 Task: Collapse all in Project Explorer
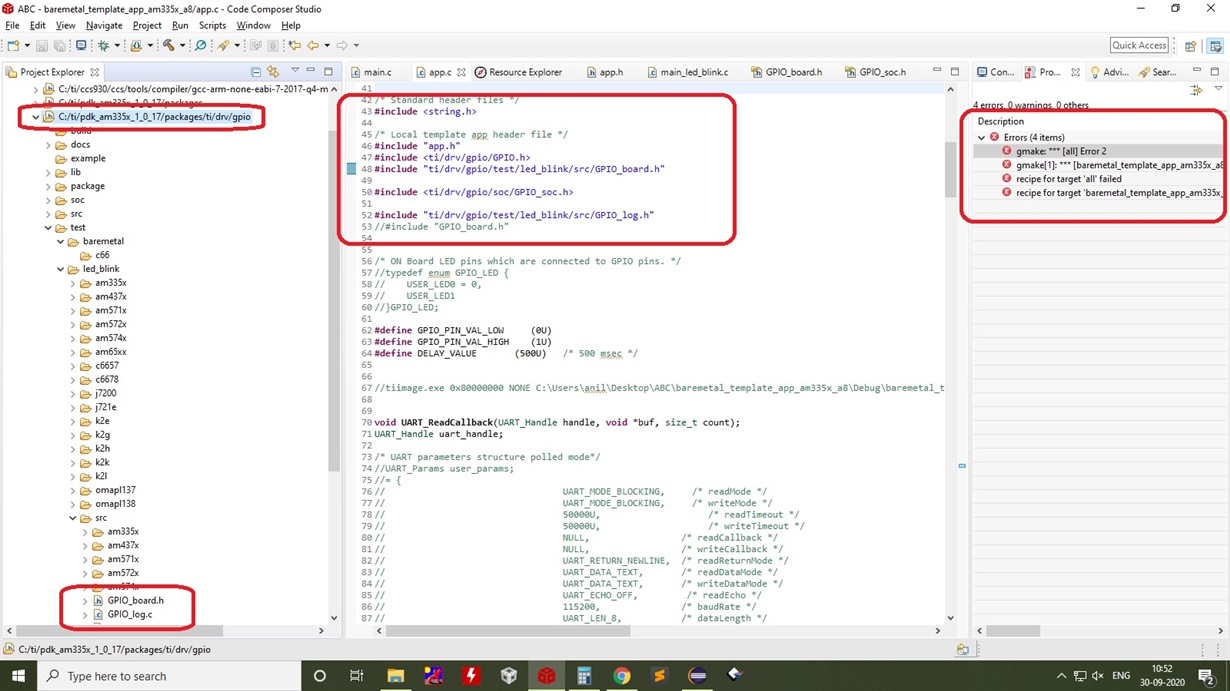coord(256,72)
